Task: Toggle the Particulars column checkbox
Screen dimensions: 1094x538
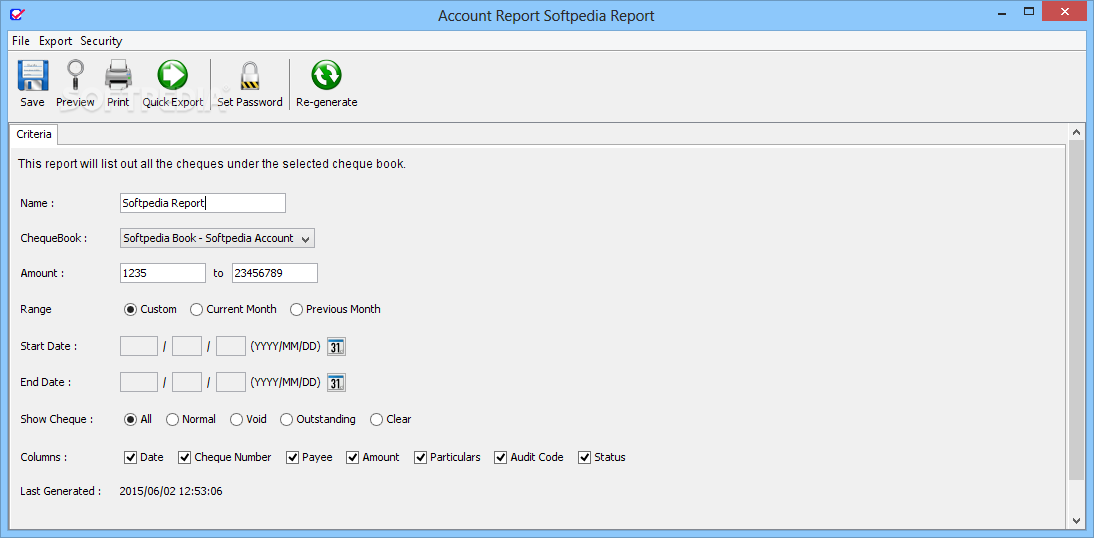Action: pyautogui.click(x=420, y=458)
